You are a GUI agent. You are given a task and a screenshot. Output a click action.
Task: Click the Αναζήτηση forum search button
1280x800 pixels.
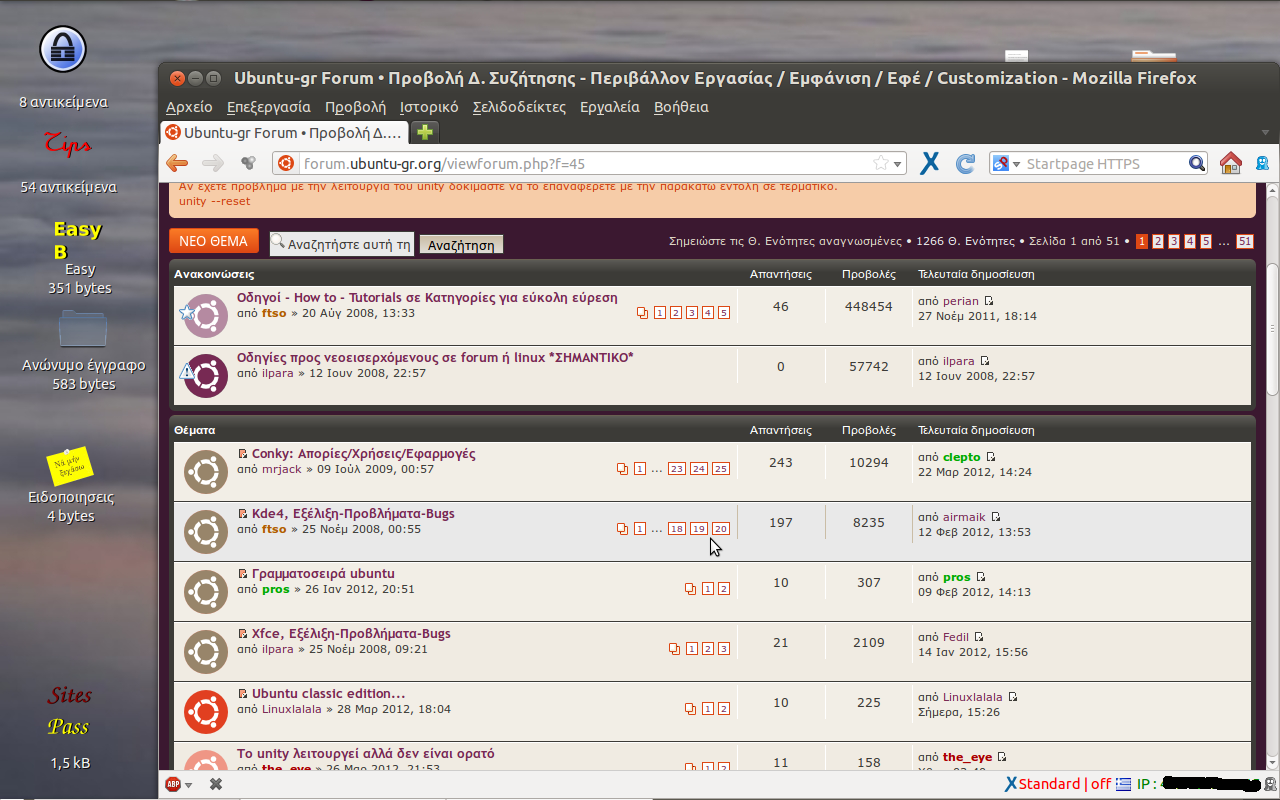(x=461, y=244)
